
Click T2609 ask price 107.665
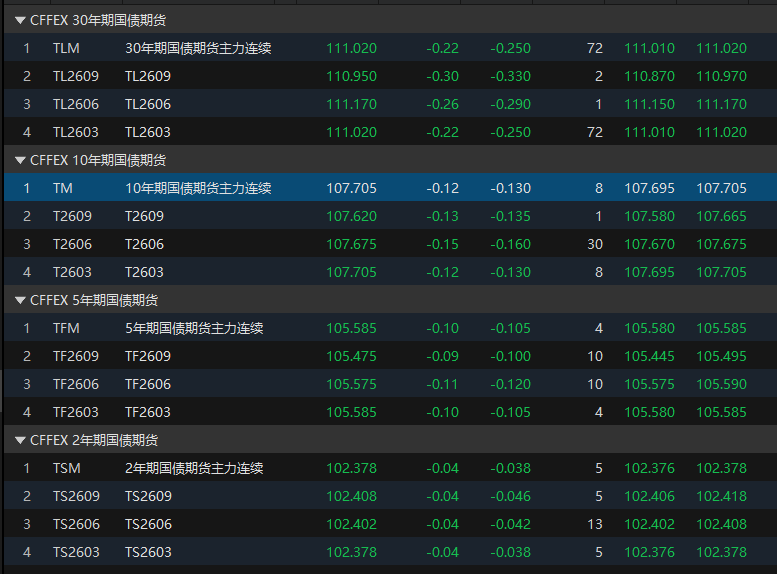click(722, 216)
